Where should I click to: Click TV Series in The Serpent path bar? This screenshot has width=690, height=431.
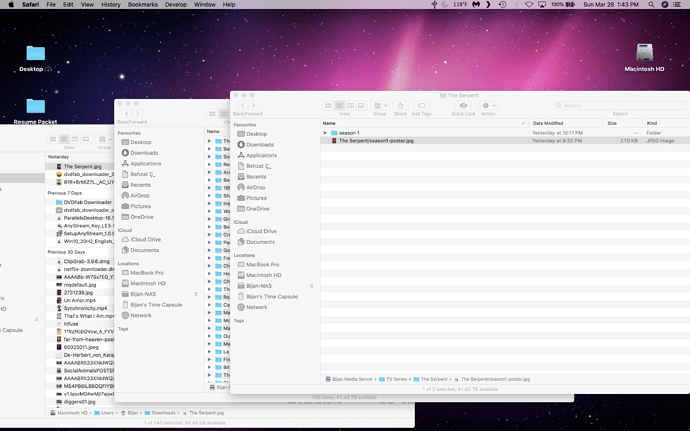(x=393, y=379)
